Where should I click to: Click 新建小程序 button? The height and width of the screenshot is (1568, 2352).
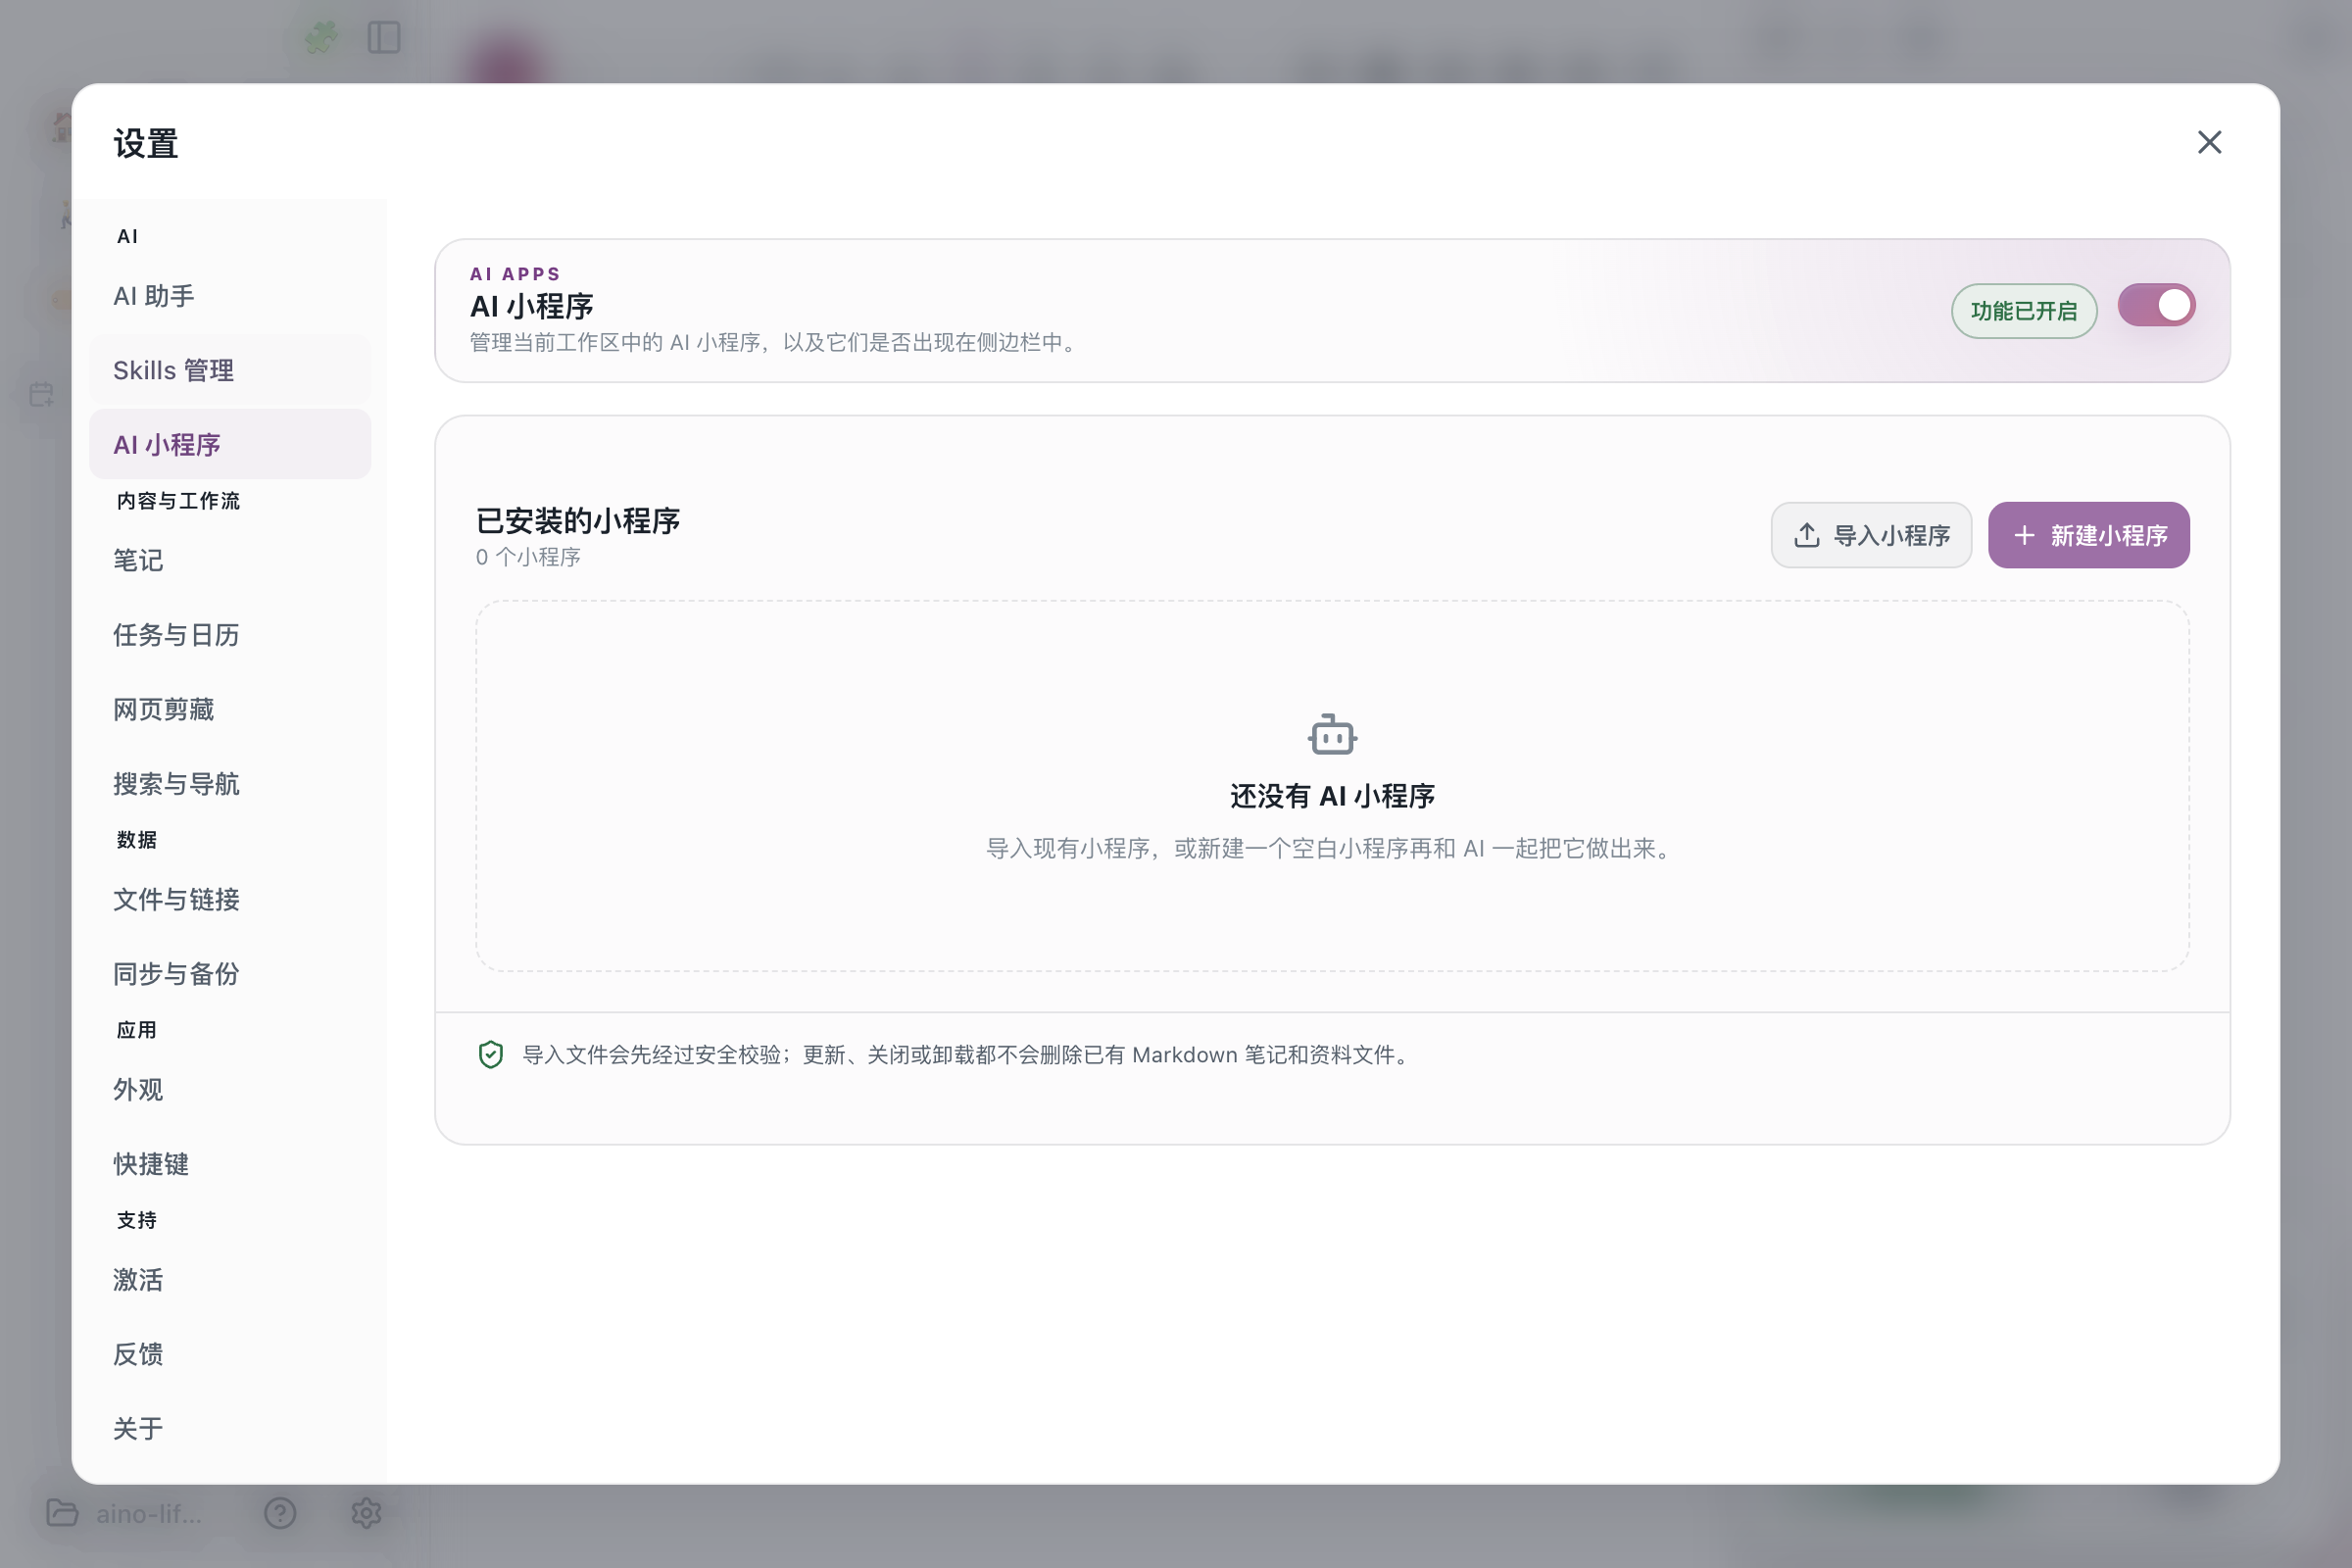[x=2088, y=535]
